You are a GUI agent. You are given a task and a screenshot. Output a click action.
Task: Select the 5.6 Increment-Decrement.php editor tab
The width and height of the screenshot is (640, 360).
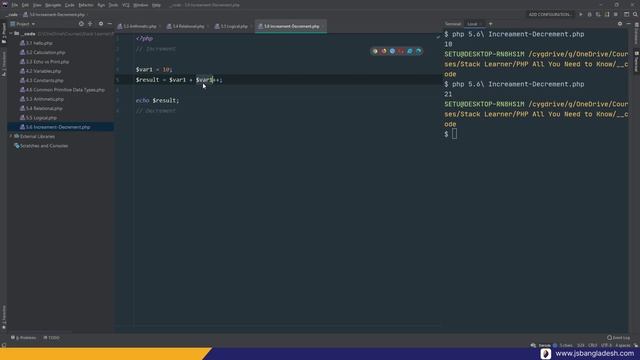point(291,26)
